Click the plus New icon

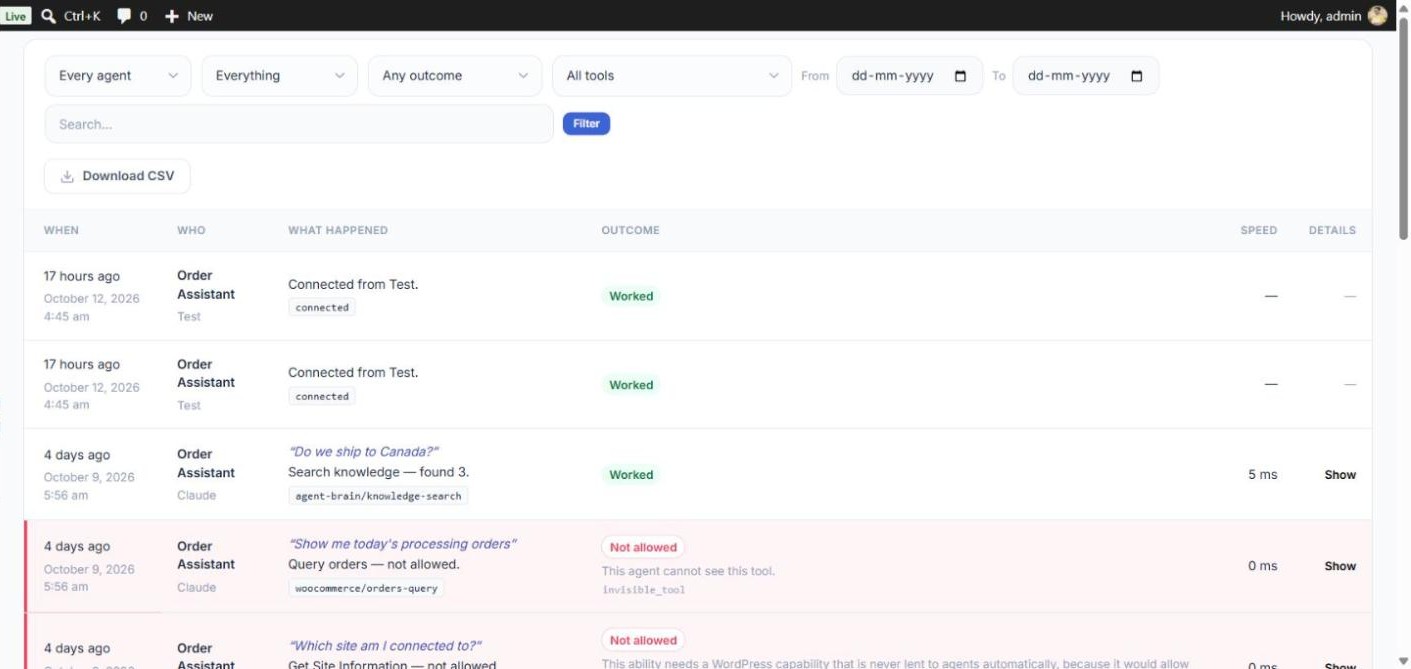172,16
